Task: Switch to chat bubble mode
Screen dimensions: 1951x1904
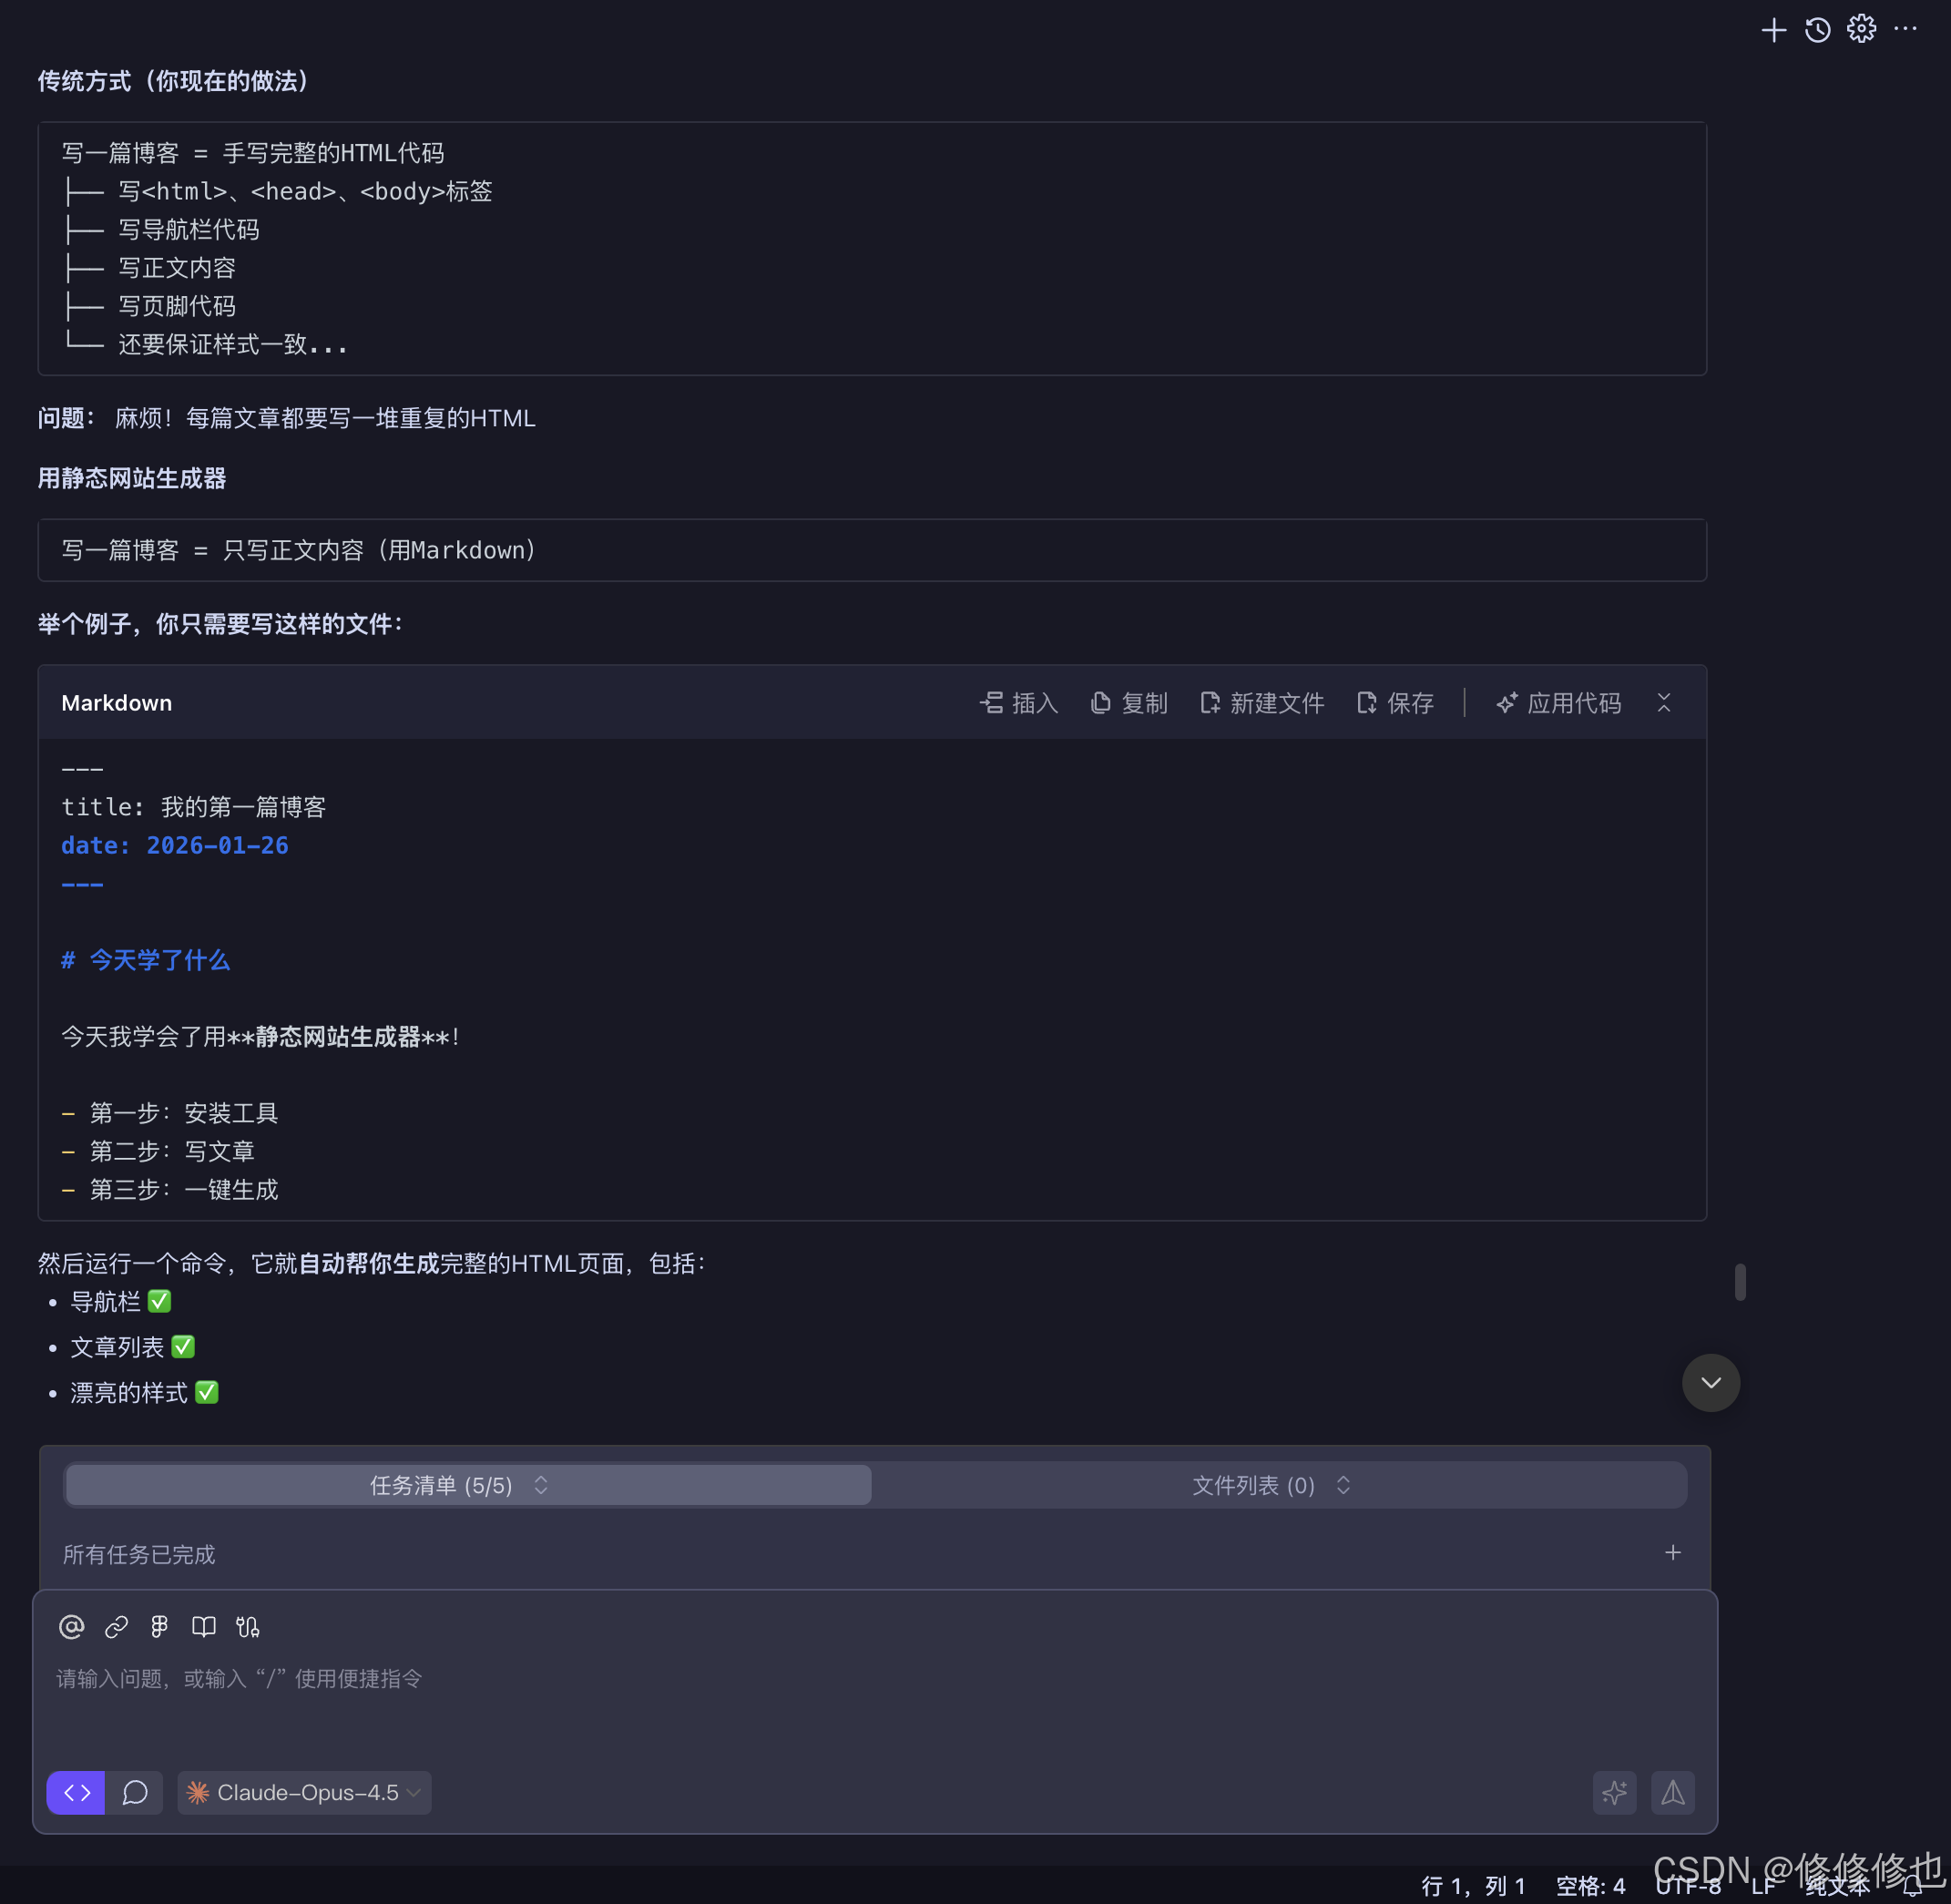Action: point(135,1793)
